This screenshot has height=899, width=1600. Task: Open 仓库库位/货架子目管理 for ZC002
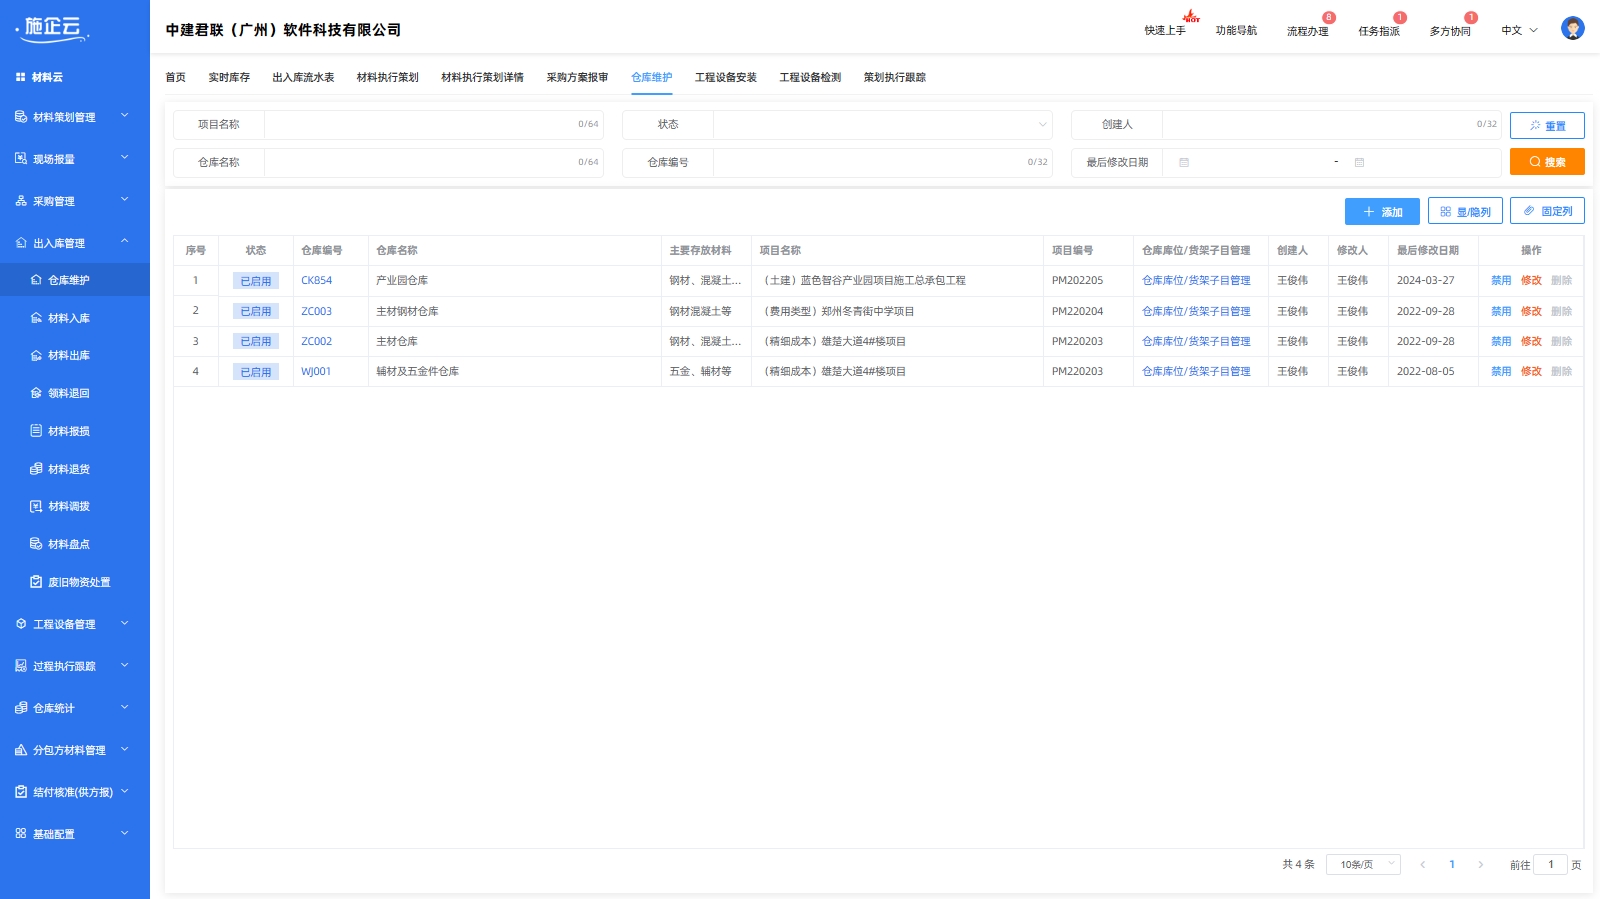(x=1196, y=341)
